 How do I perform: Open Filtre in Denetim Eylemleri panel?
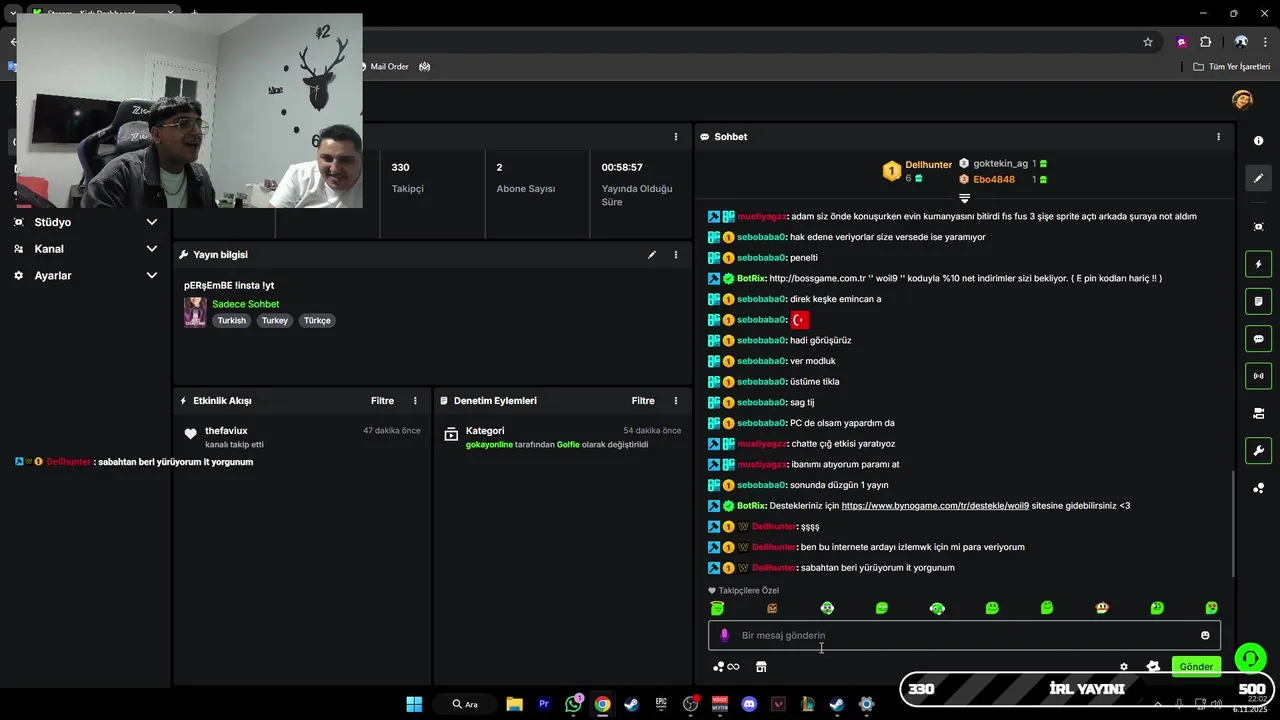coord(643,401)
